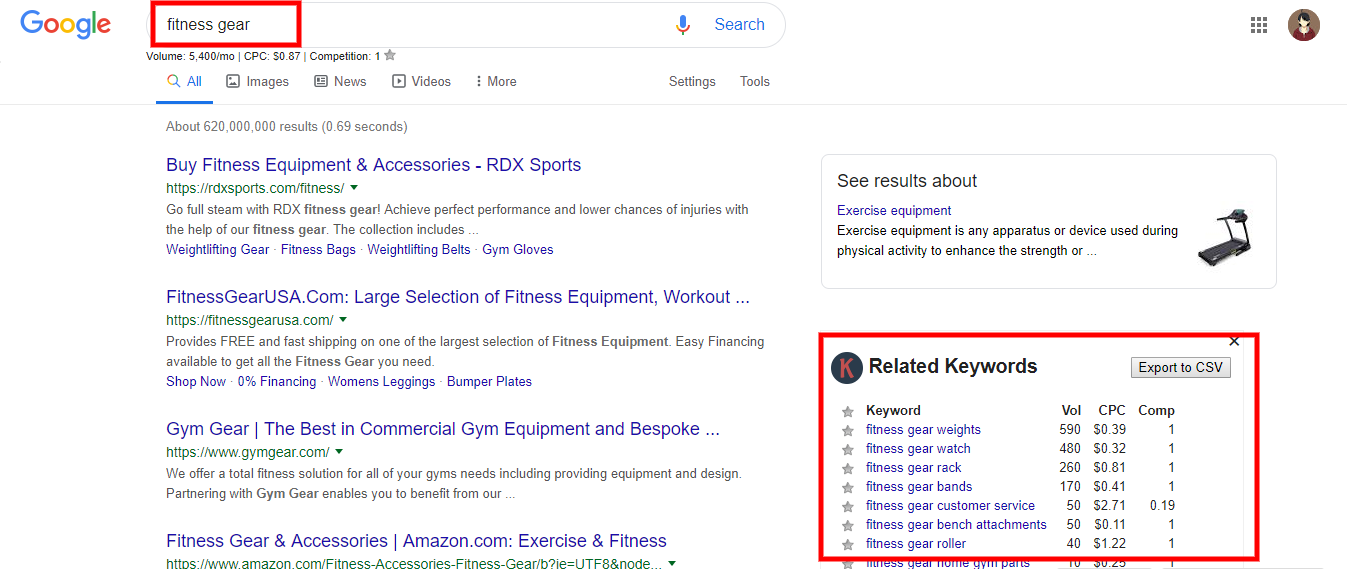Star the keyword 'fitness gear roller'

(x=848, y=544)
